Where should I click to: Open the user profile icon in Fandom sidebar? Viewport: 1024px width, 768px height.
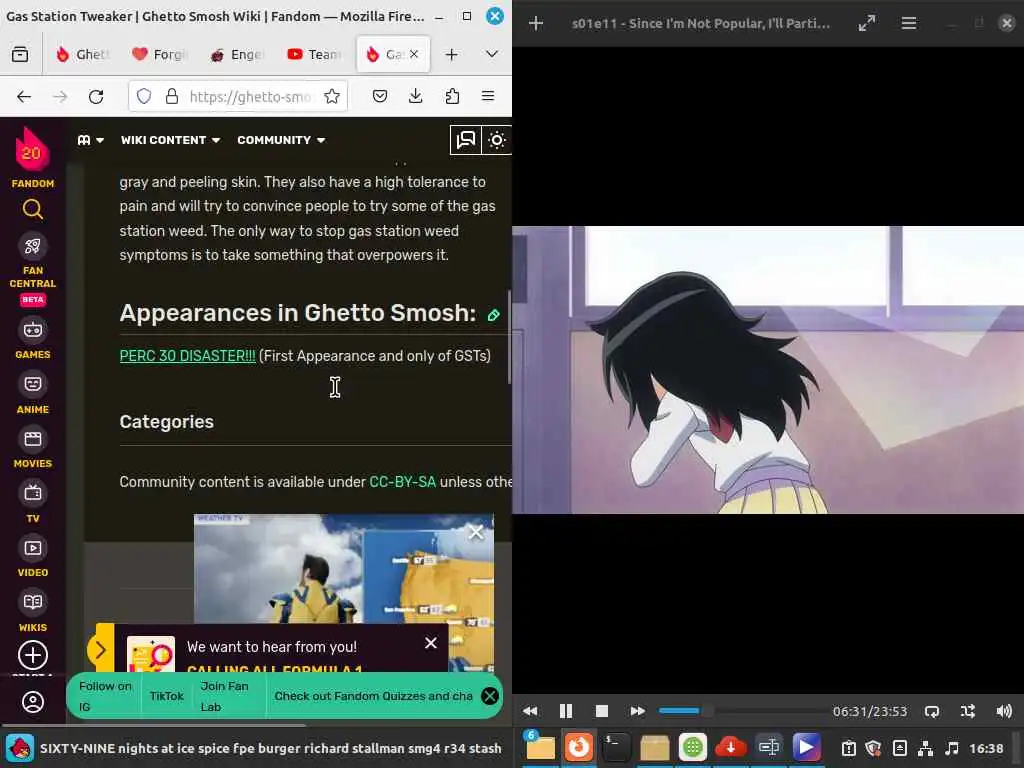(33, 702)
